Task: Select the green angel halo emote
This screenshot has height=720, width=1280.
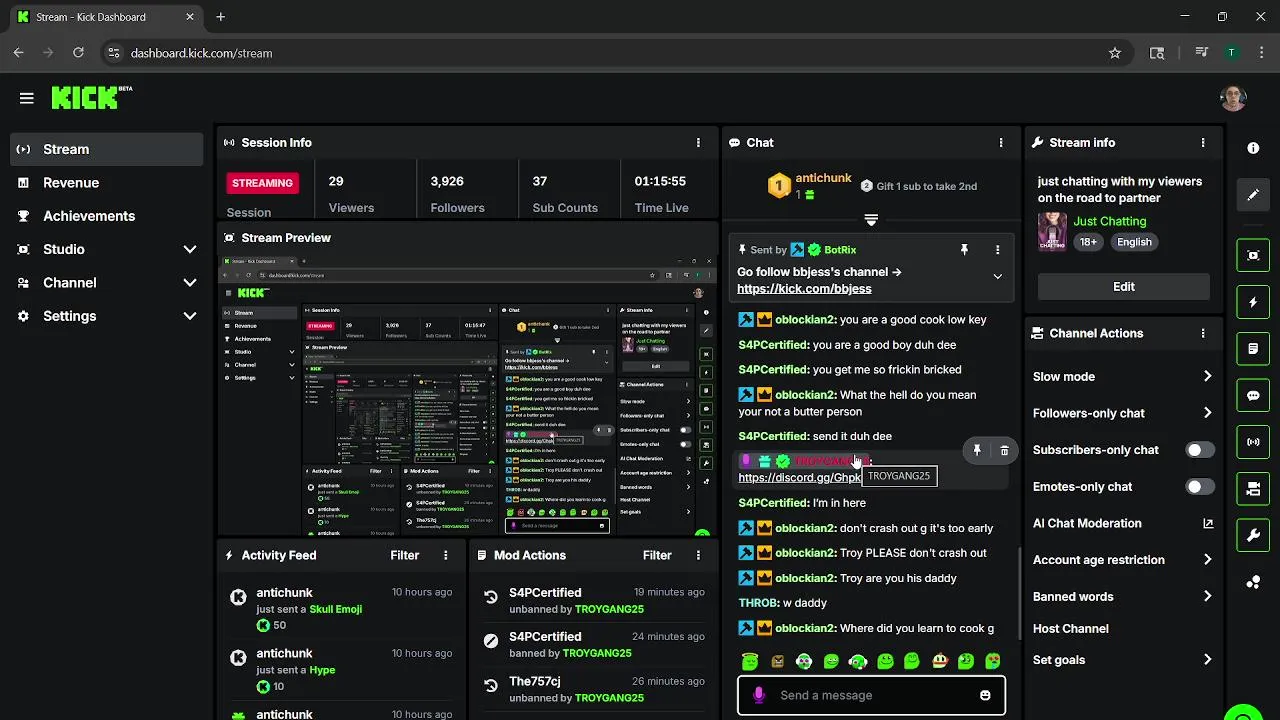Action: coord(750,661)
